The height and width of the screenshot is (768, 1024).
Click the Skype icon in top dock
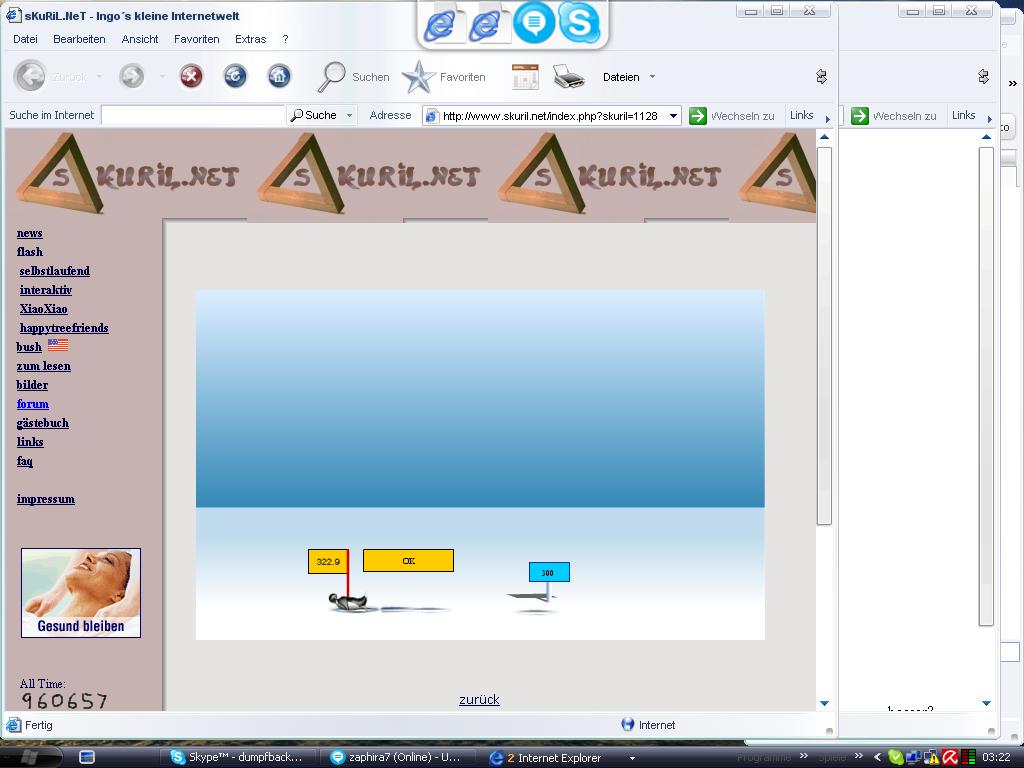click(578, 23)
